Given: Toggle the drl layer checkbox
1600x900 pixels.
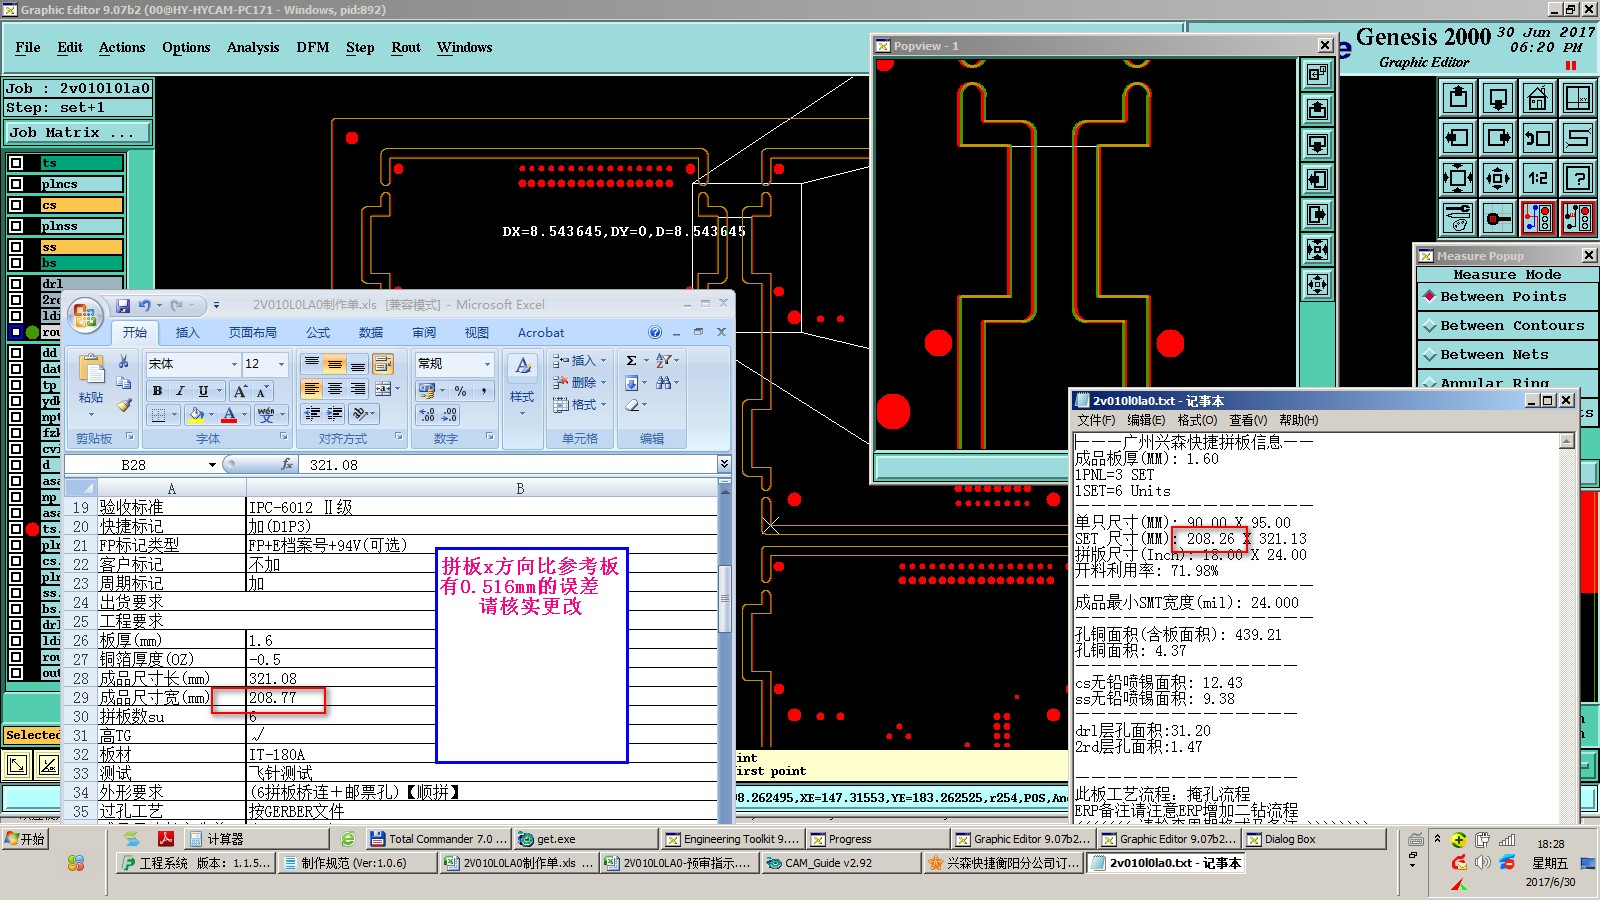Looking at the screenshot, I should [x=16, y=284].
